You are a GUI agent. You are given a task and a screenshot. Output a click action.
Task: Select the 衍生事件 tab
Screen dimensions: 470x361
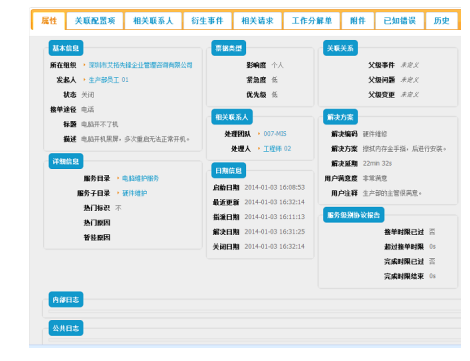[x=207, y=21]
